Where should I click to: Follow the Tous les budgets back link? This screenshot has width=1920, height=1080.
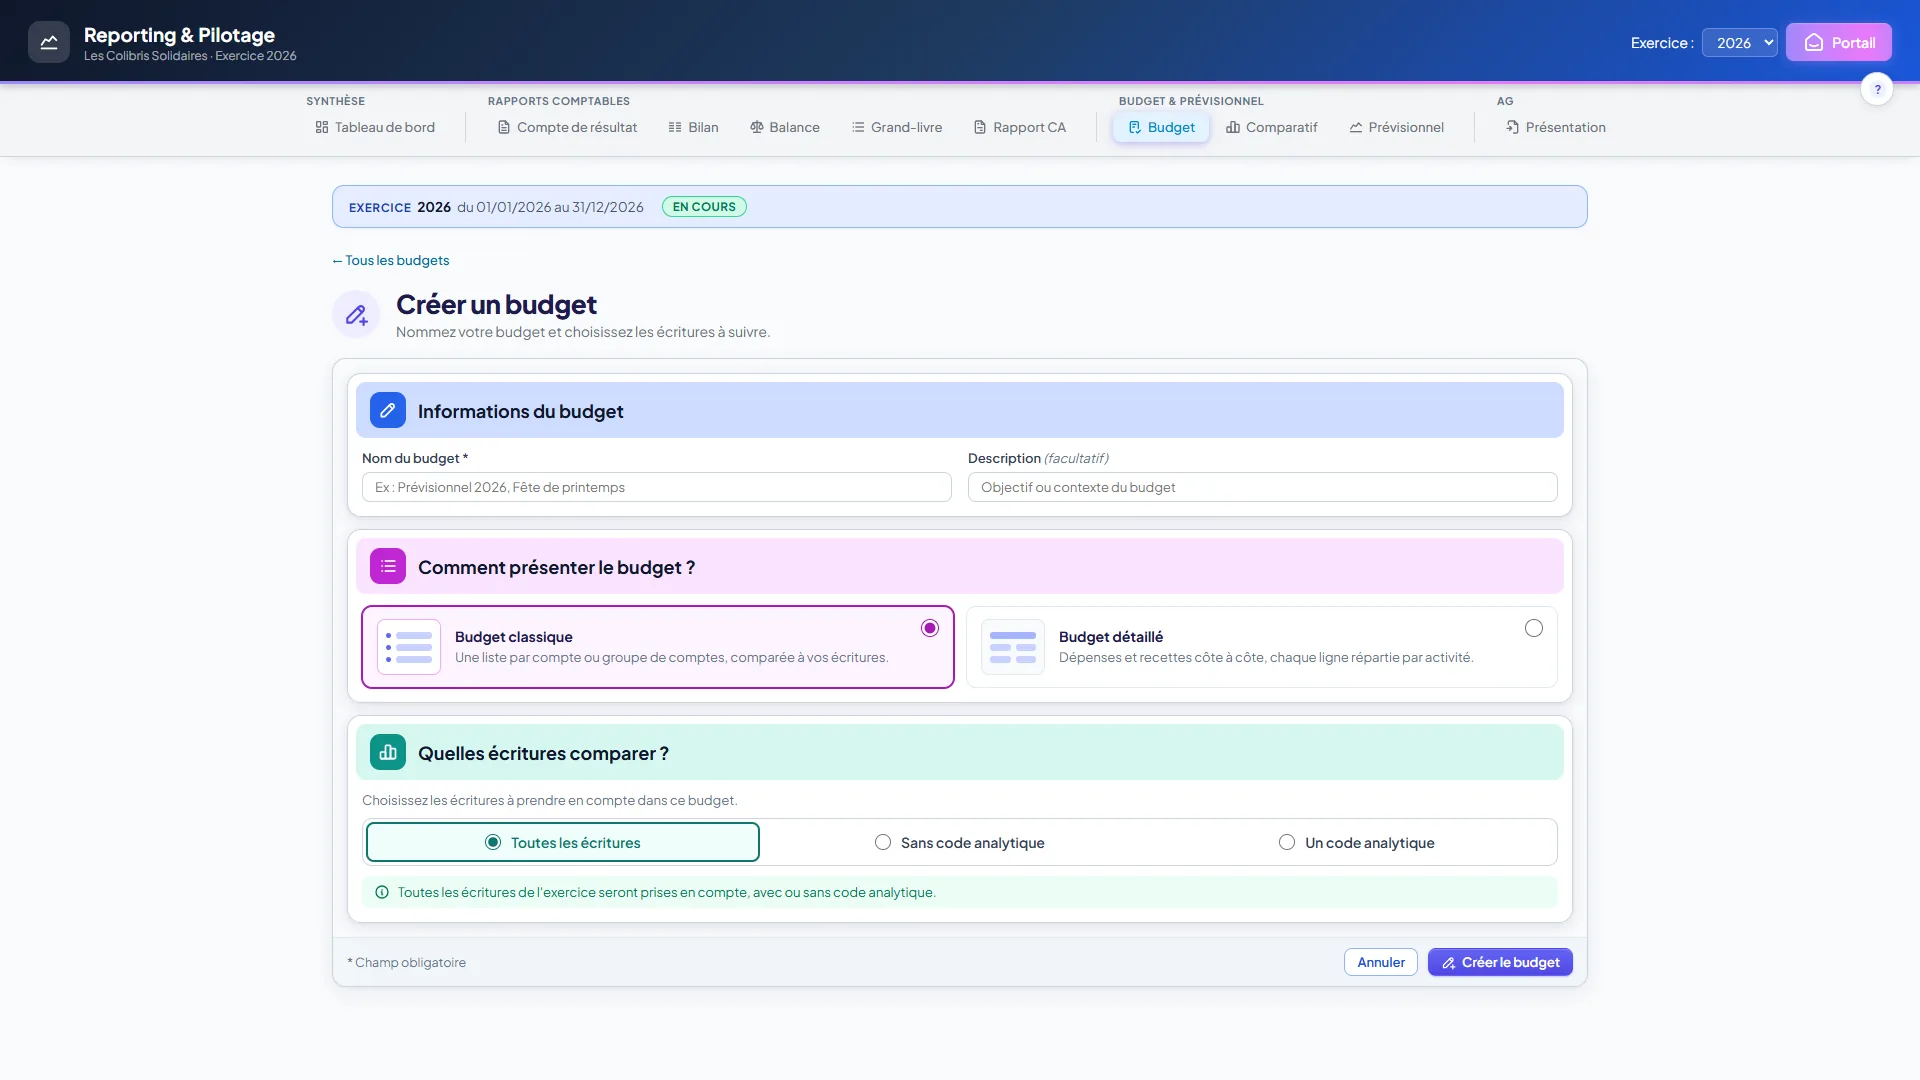(x=390, y=260)
